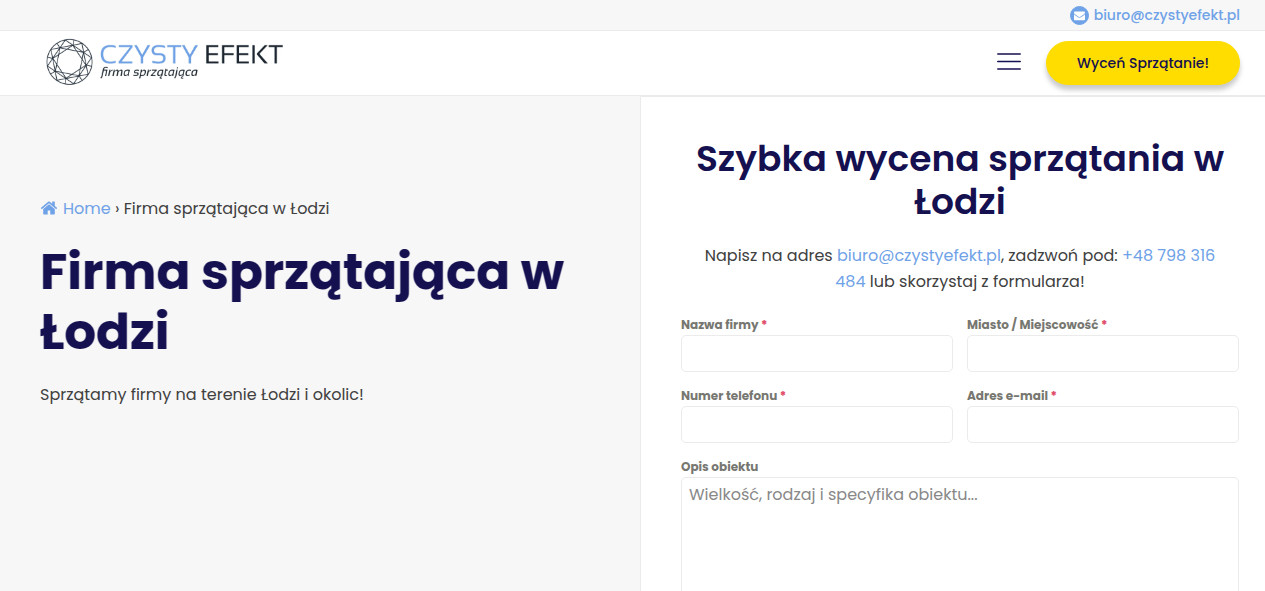Click the email address in the top header bar
The width and height of the screenshot is (1265, 591).
(x=1166, y=15)
